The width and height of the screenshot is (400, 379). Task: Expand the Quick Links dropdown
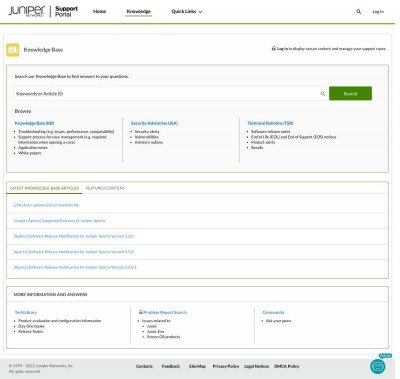[x=187, y=12]
